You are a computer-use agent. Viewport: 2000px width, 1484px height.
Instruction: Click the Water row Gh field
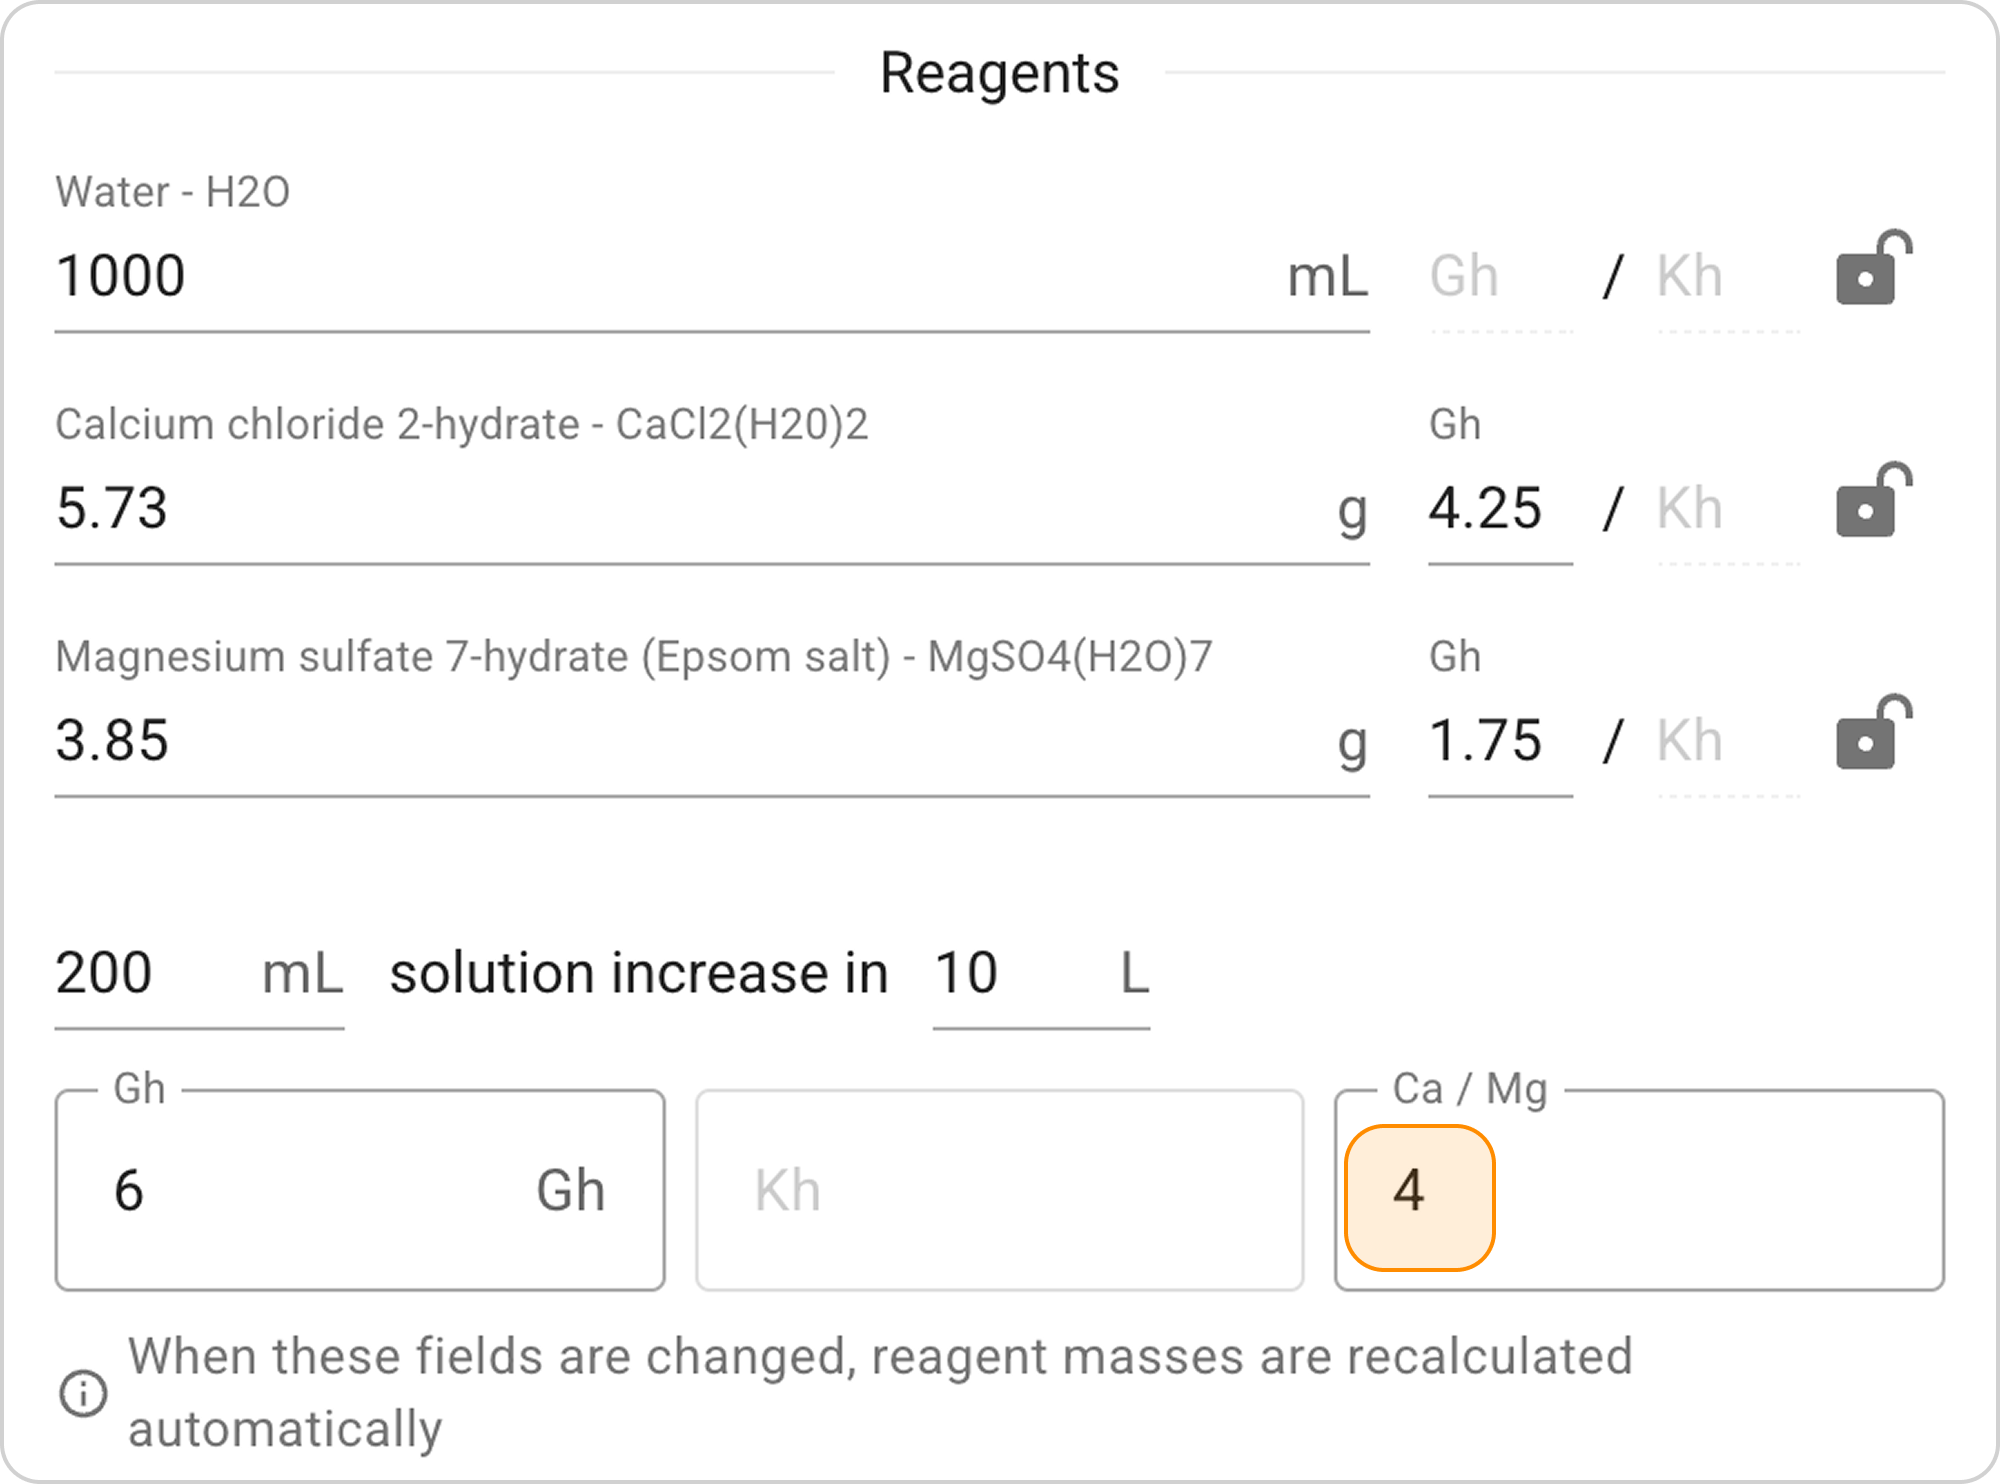pyautogui.click(x=1498, y=276)
